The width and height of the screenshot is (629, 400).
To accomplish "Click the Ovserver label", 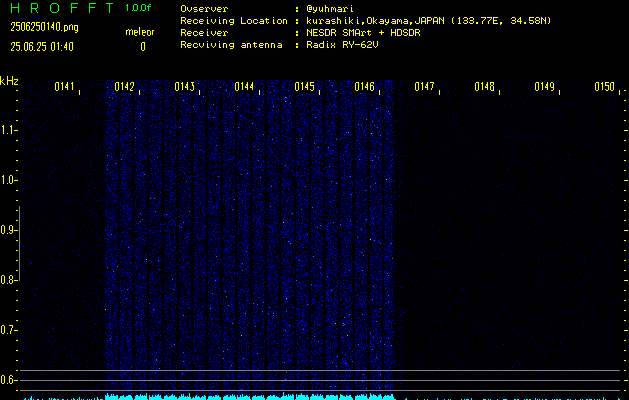I will 204,8.
